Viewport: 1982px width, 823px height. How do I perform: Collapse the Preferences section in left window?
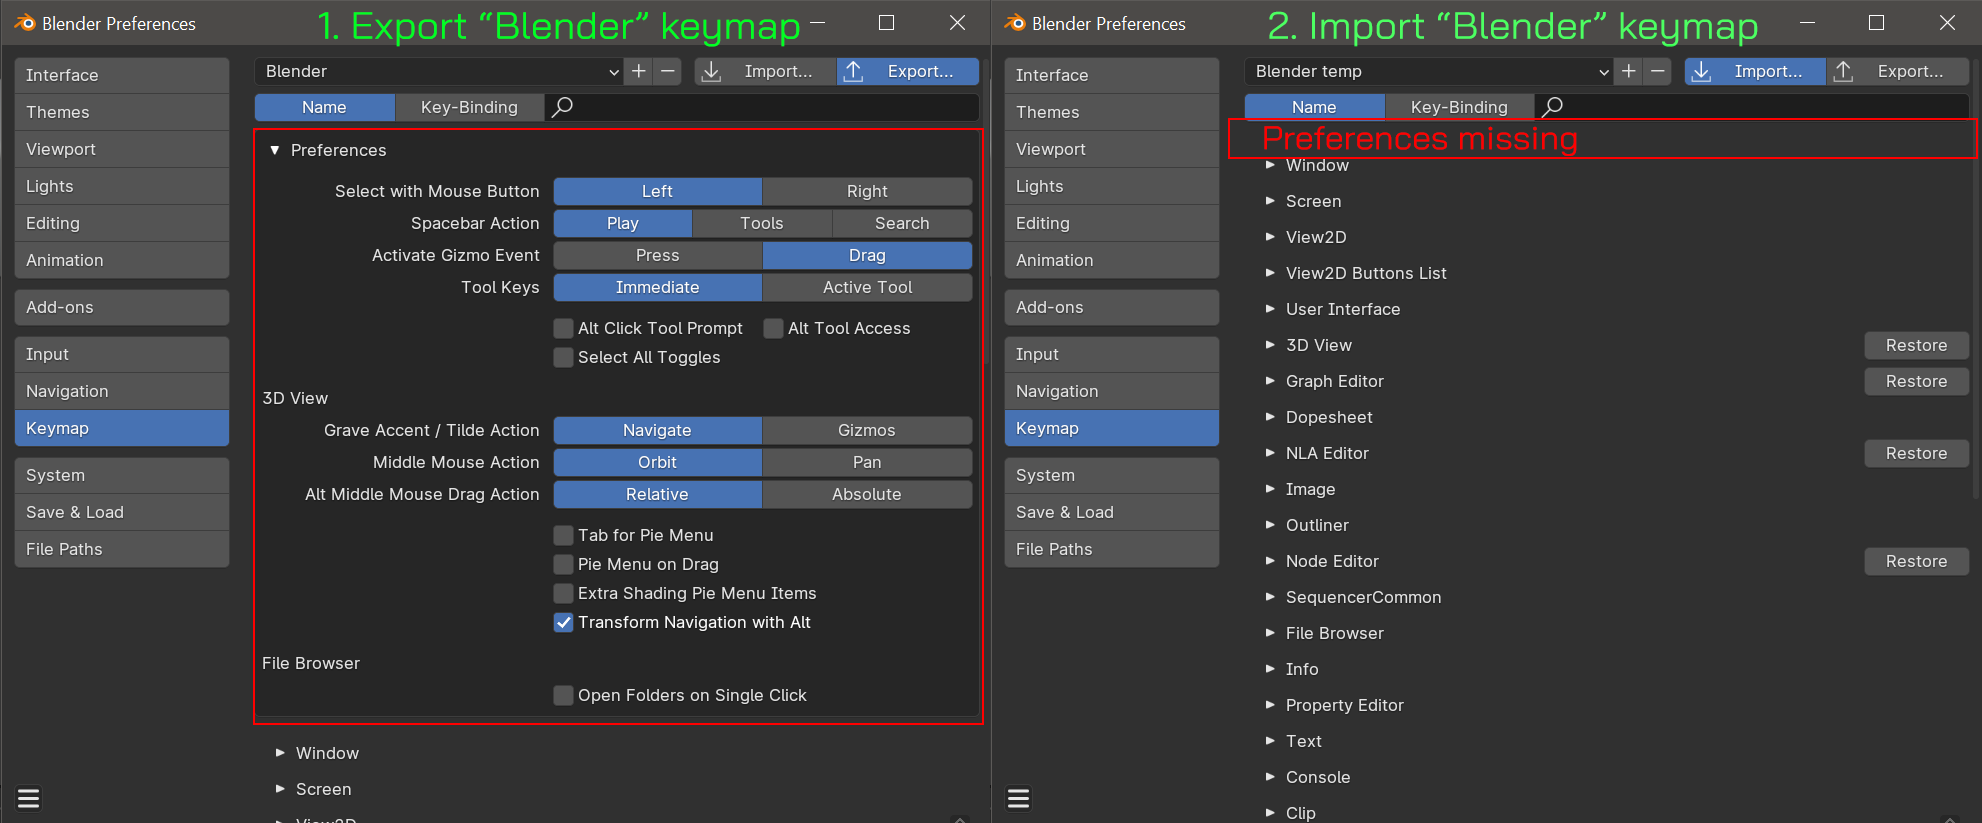275,150
